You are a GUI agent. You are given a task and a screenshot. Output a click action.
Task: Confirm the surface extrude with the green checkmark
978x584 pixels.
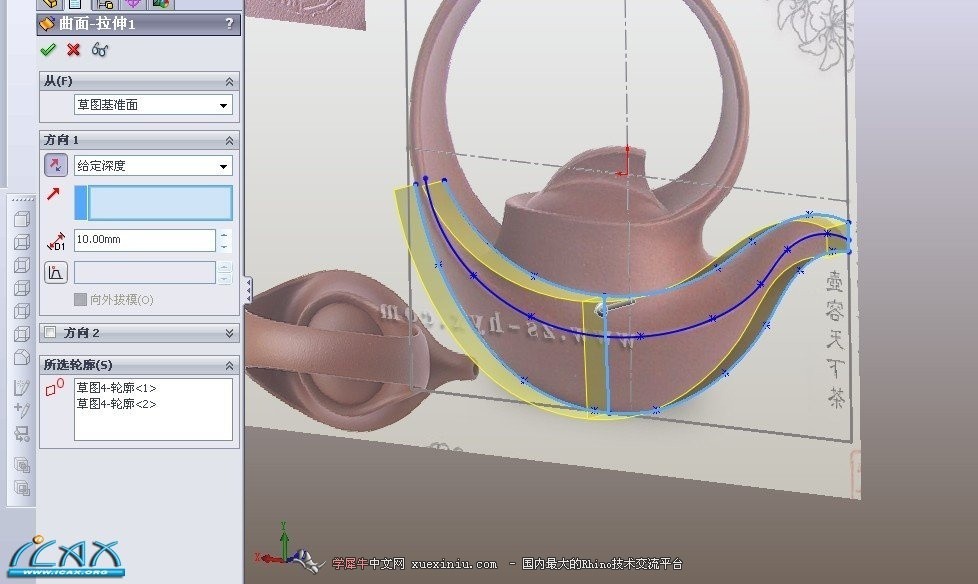click(x=48, y=50)
